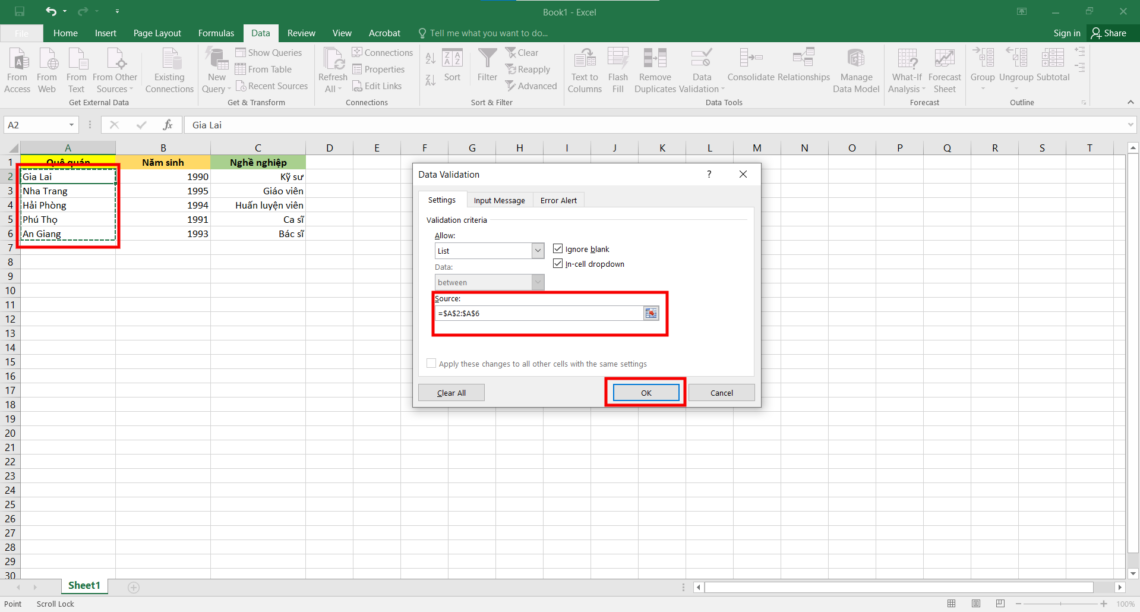Open the Formulas ribbon tab

[x=216, y=32]
